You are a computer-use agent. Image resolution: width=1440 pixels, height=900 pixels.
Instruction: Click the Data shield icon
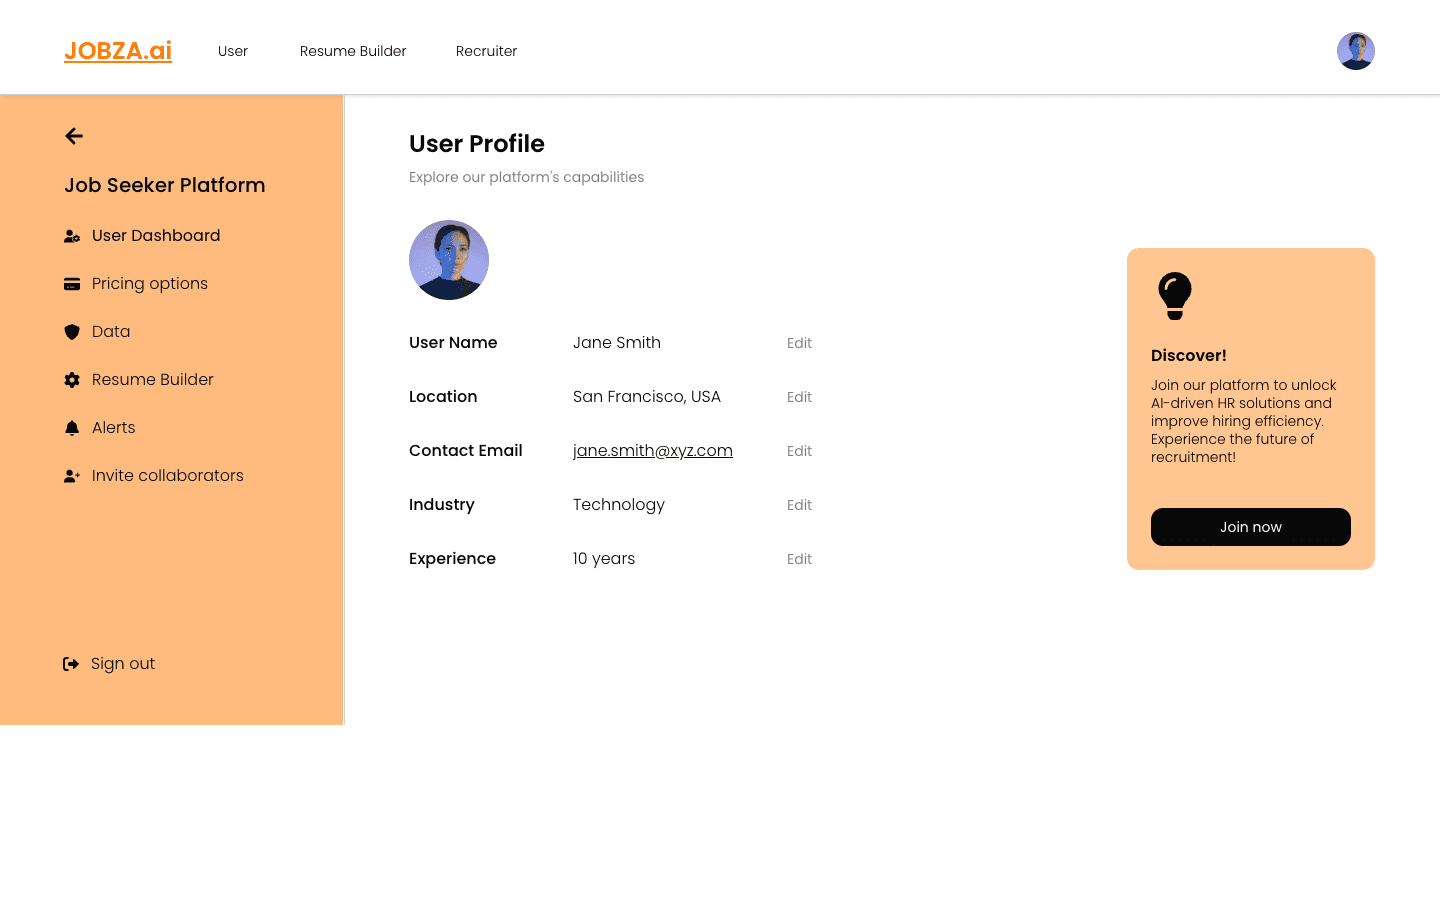(72, 332)
